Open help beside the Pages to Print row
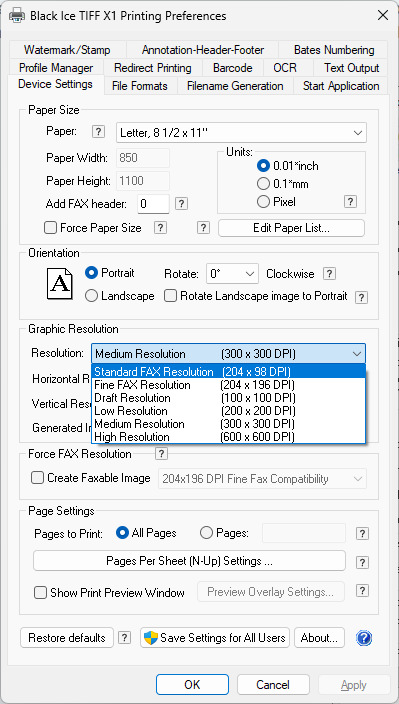The height and width of the screenshot is (704, 399). point(362,534)
